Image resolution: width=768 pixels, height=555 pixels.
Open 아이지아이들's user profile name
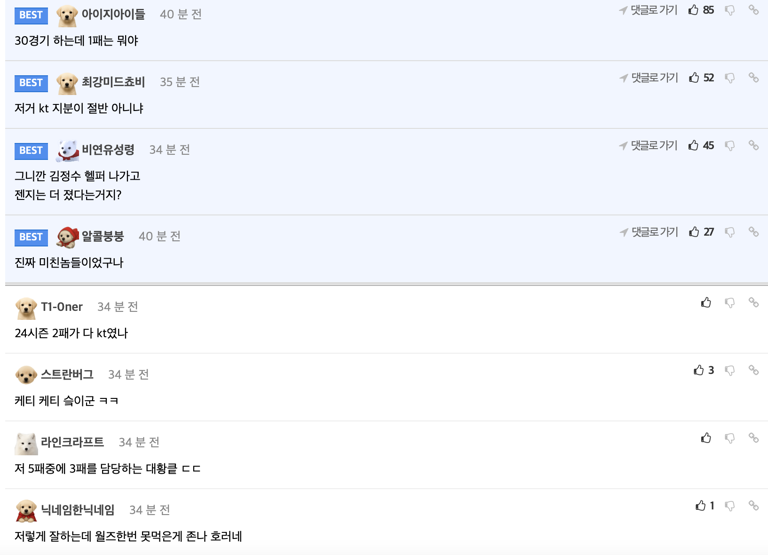pyautogui.click(x=113, y=15)
